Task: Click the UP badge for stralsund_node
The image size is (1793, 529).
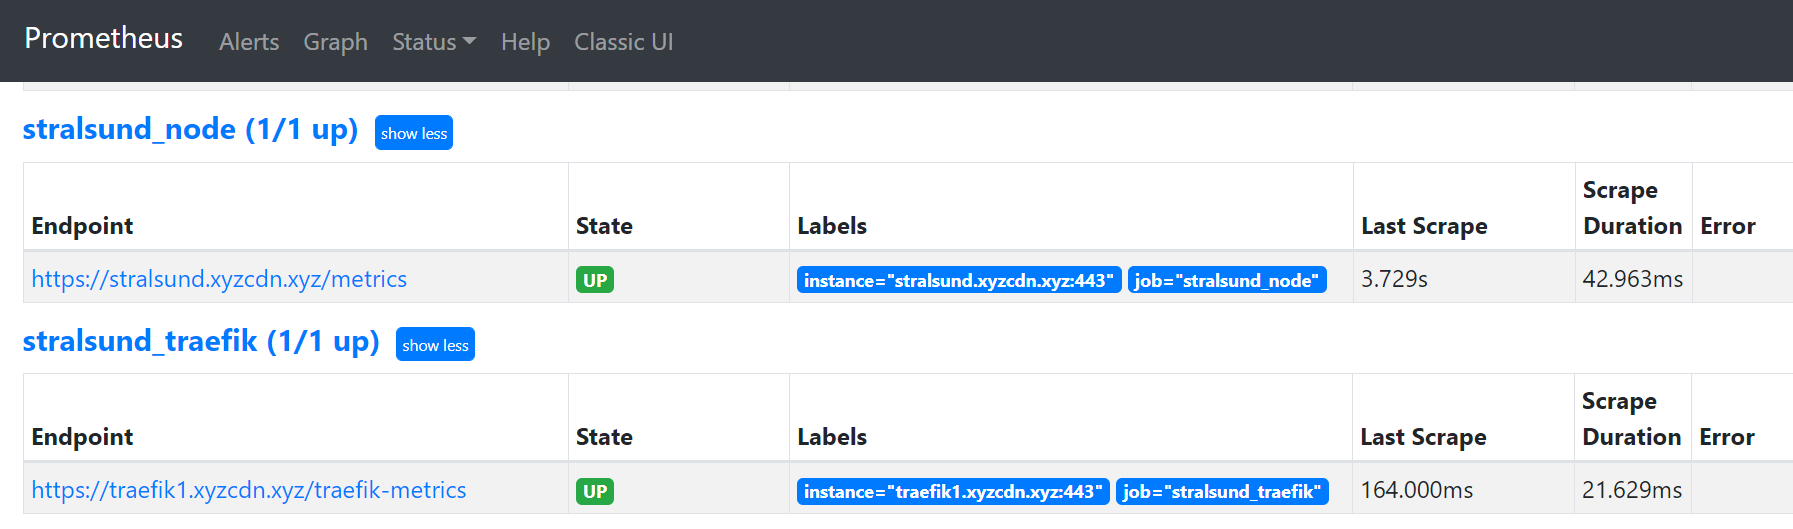Action: point(595,280)
